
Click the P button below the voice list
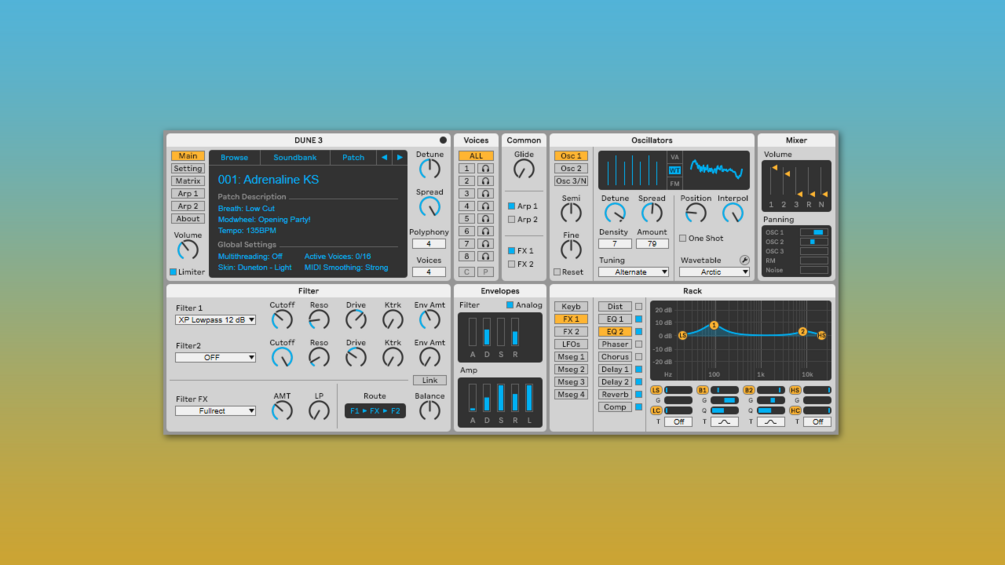(485, 272)
